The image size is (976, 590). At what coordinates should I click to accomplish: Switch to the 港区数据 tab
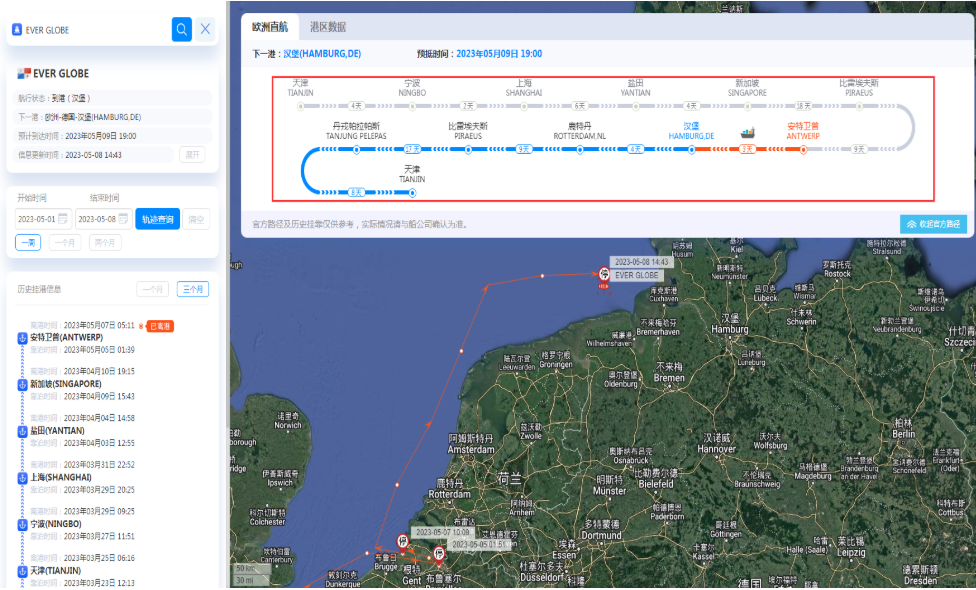(327, 27)
